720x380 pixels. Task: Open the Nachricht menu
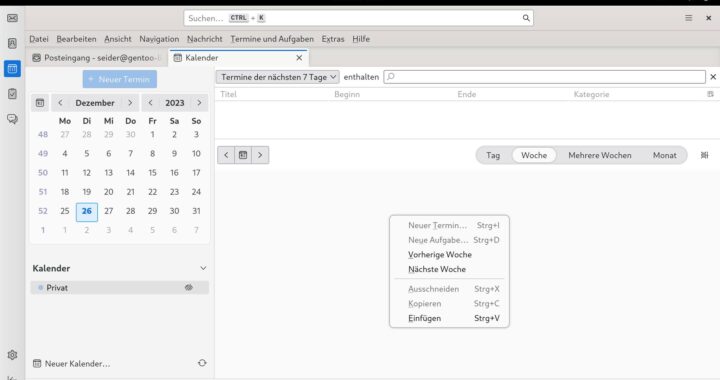coord(204,39)
